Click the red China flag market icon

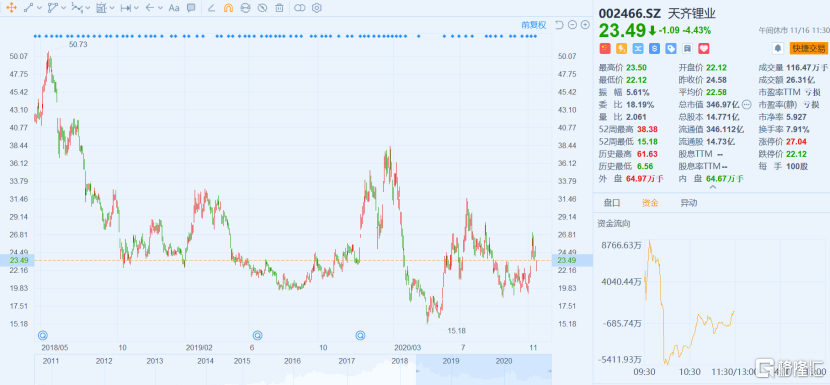coord(605,48)
